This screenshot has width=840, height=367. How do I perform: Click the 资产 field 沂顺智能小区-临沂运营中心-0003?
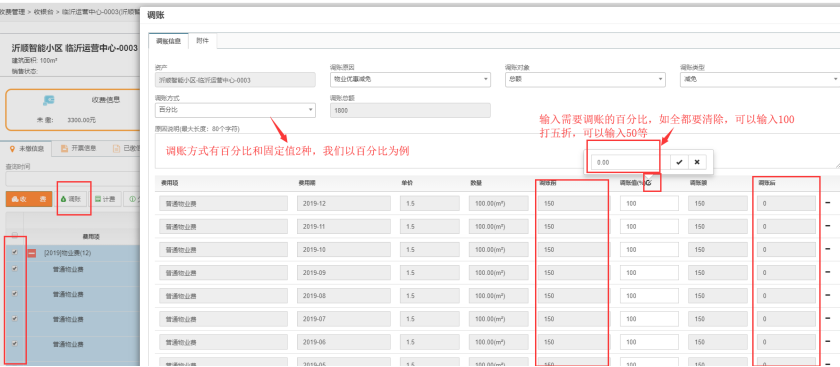pos(235,80)
